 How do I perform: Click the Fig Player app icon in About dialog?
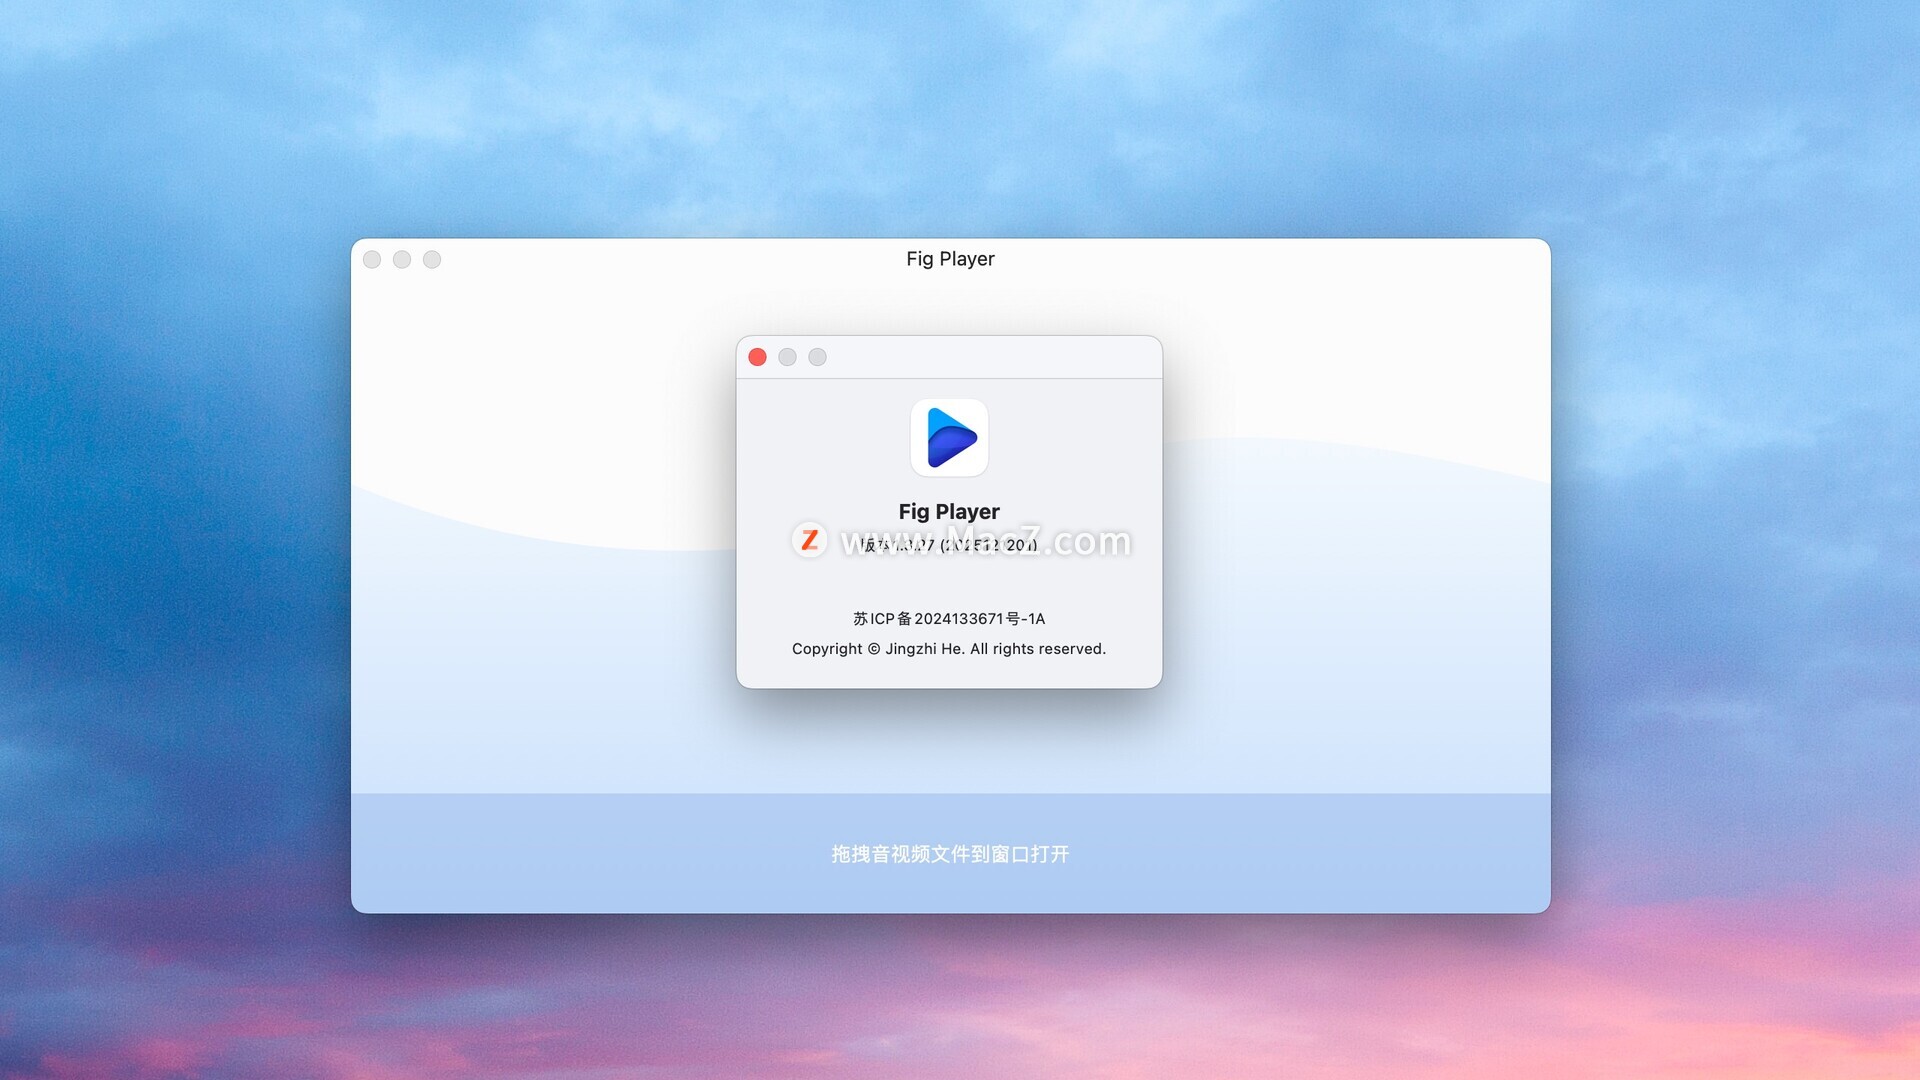(x=949, y=438)
